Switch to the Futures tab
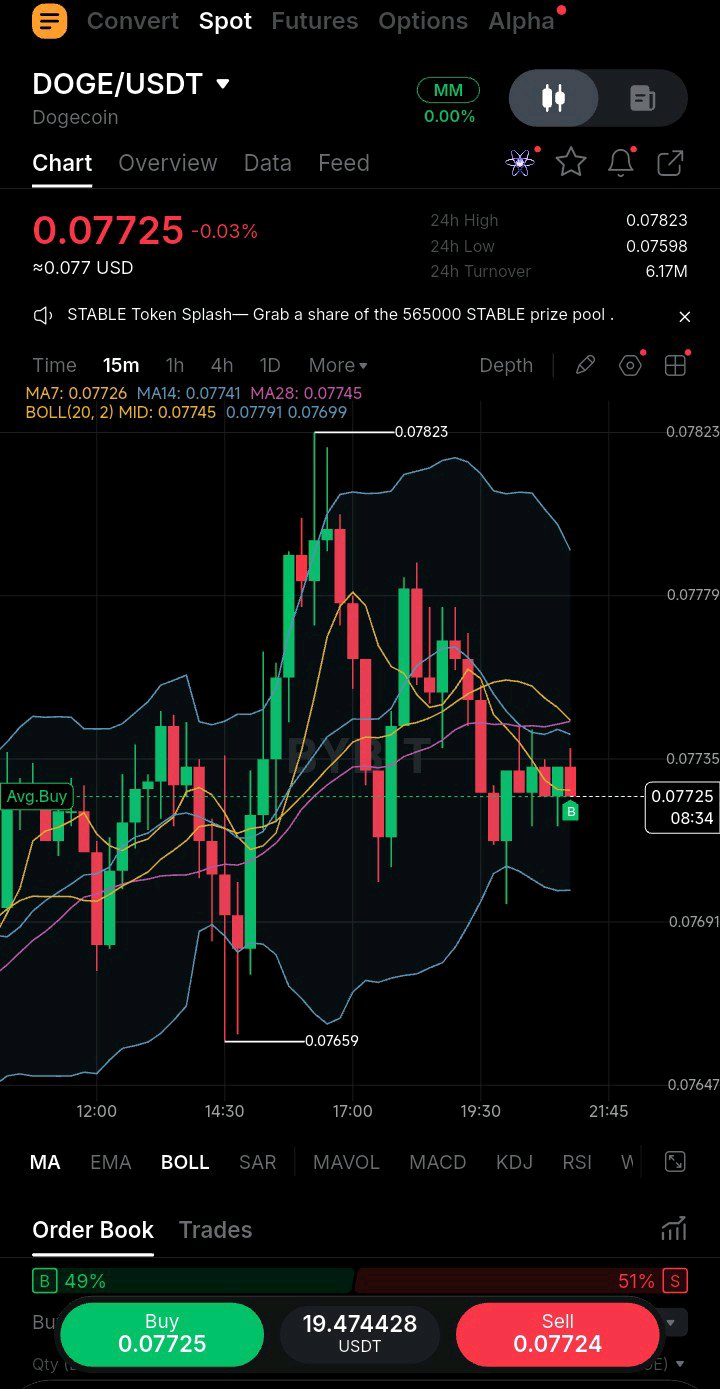This screenshot has width=720, height=1389. (315, 21)
